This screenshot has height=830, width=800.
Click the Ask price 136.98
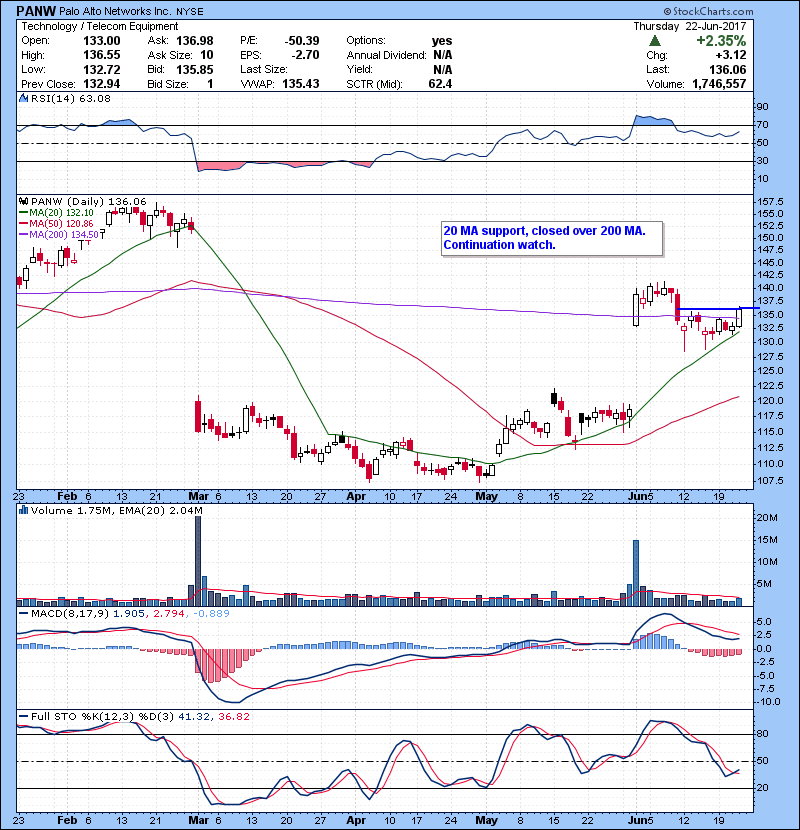(x=195, y=41)
